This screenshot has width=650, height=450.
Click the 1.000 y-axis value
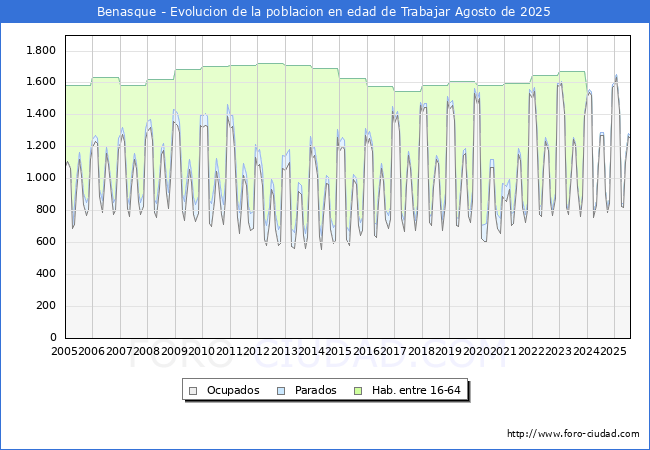point(40,178)
